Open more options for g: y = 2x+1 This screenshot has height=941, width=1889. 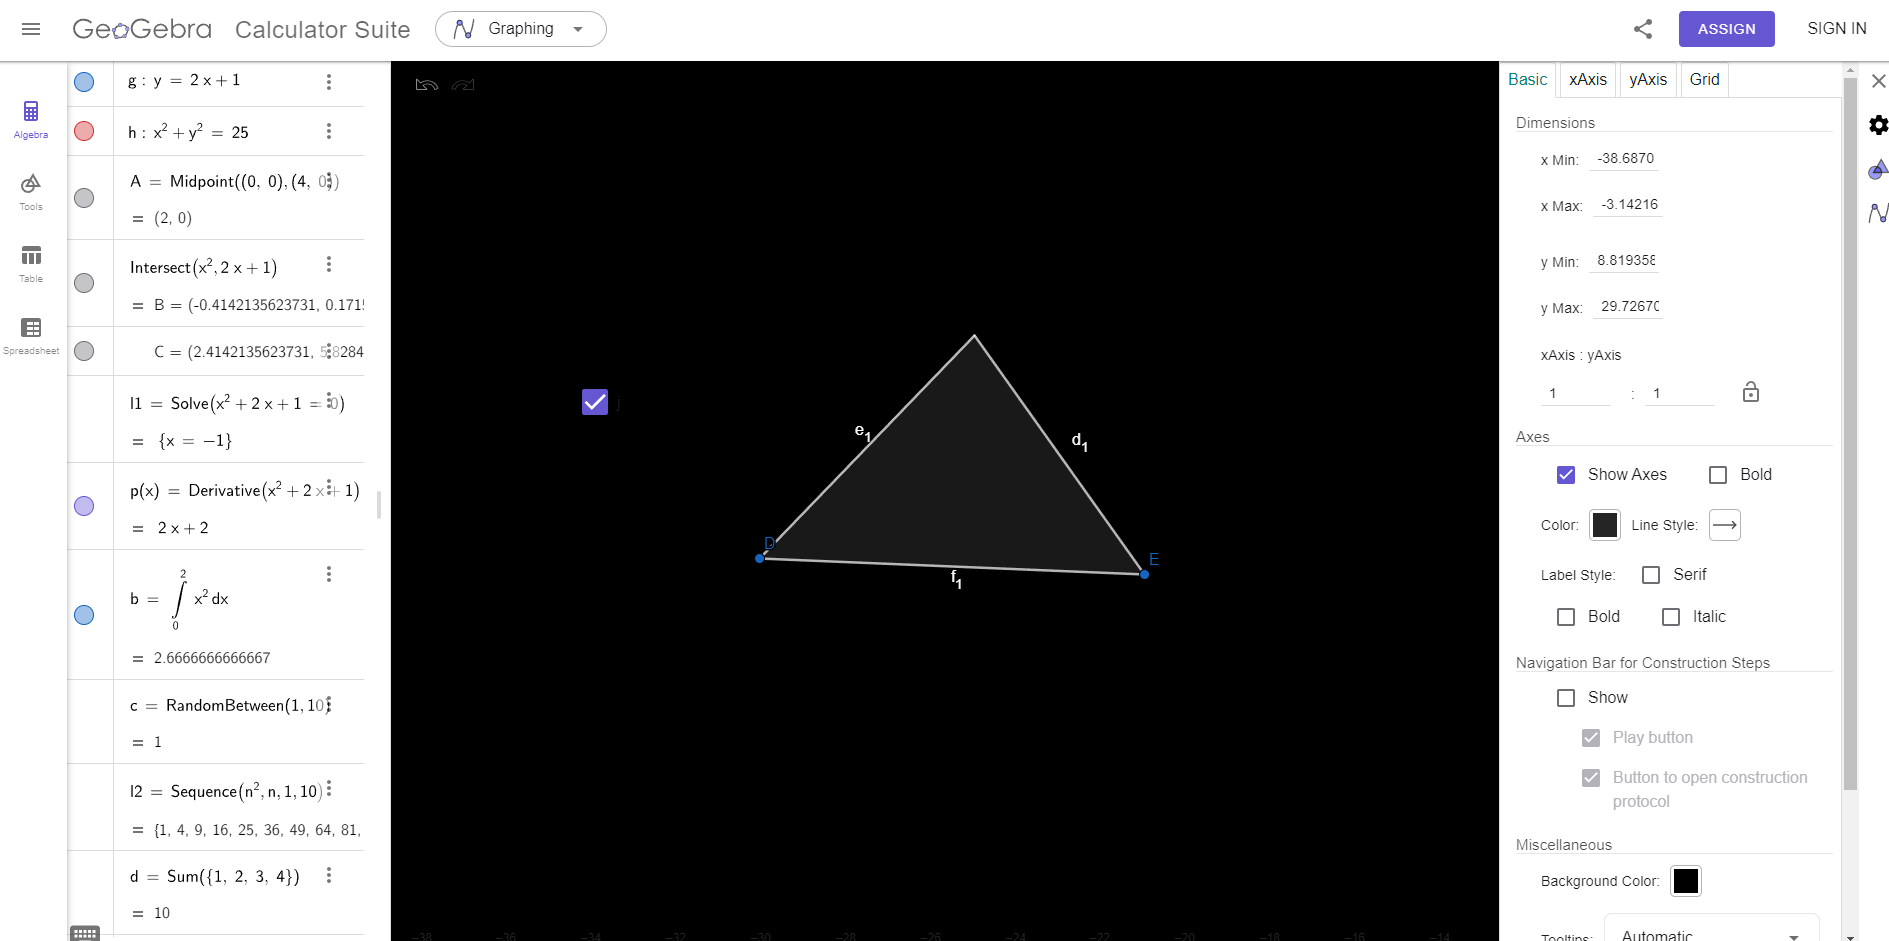pyautogui.click(x=329, y=82)
